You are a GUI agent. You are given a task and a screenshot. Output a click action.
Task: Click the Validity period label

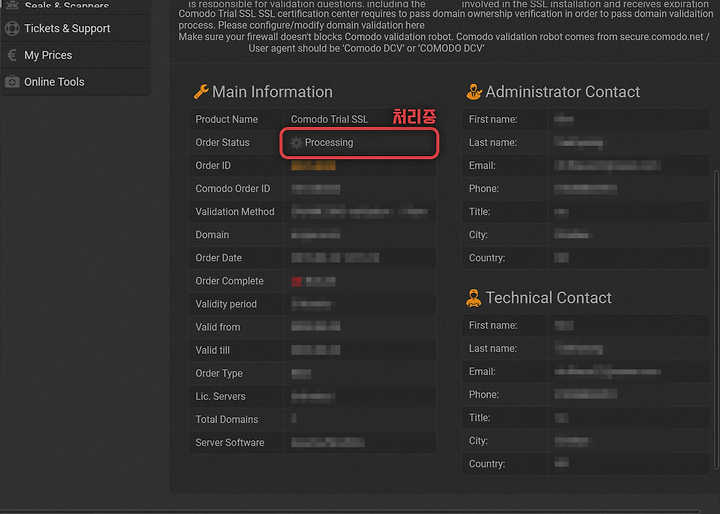(x=226, y=304)
